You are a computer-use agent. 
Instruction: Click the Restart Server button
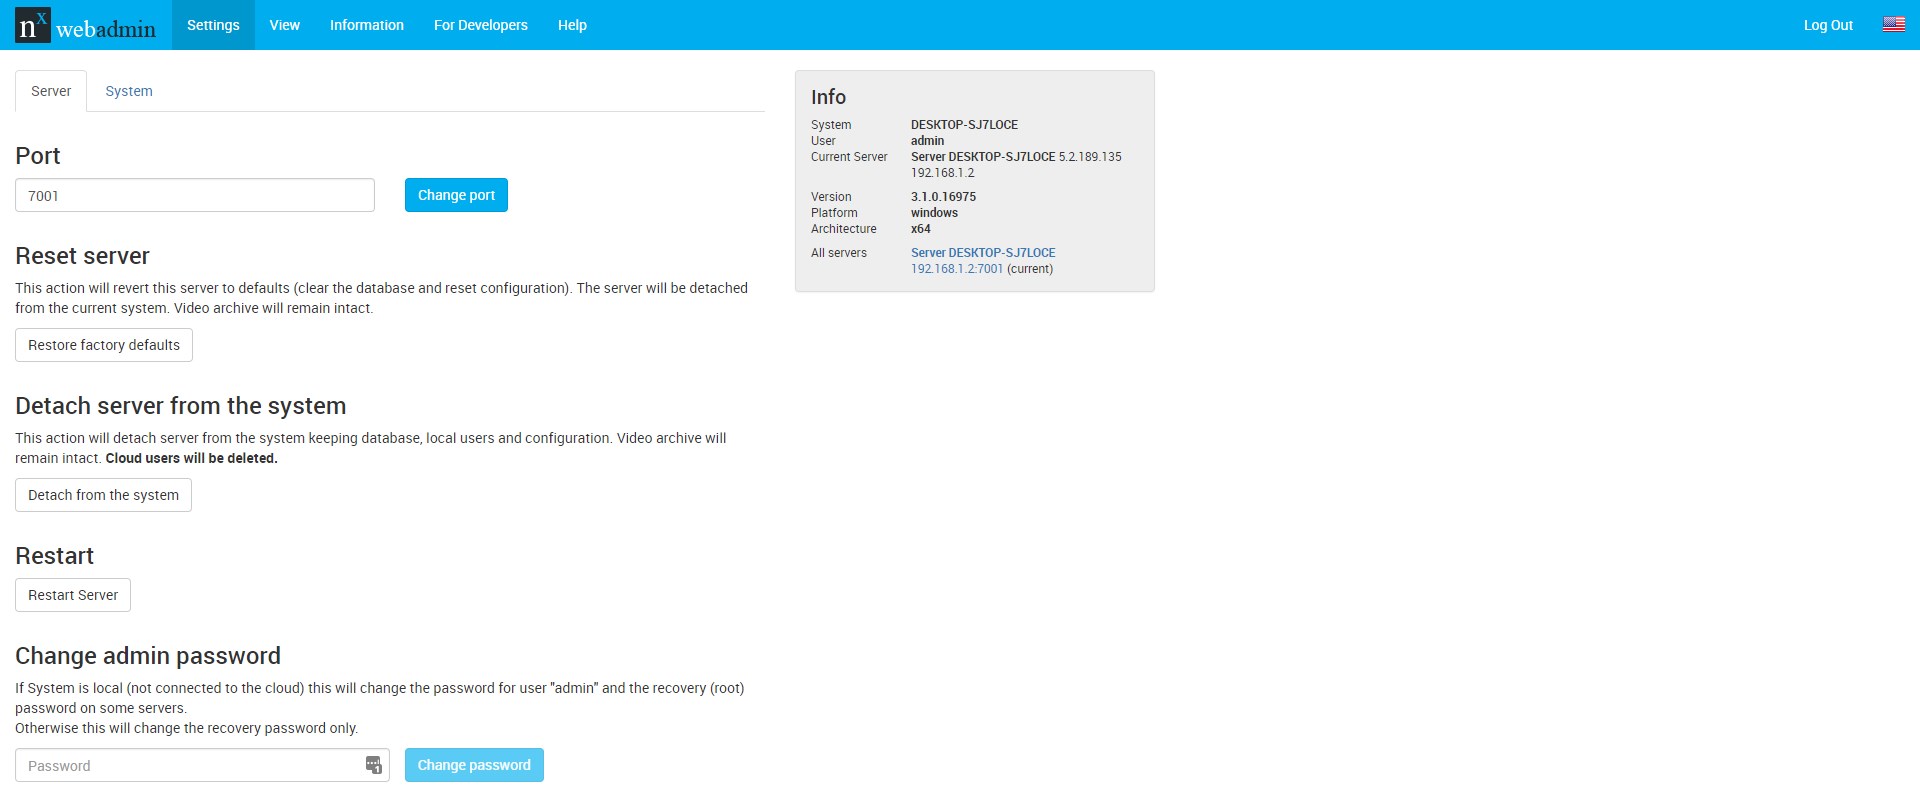(x=73, y=595)
